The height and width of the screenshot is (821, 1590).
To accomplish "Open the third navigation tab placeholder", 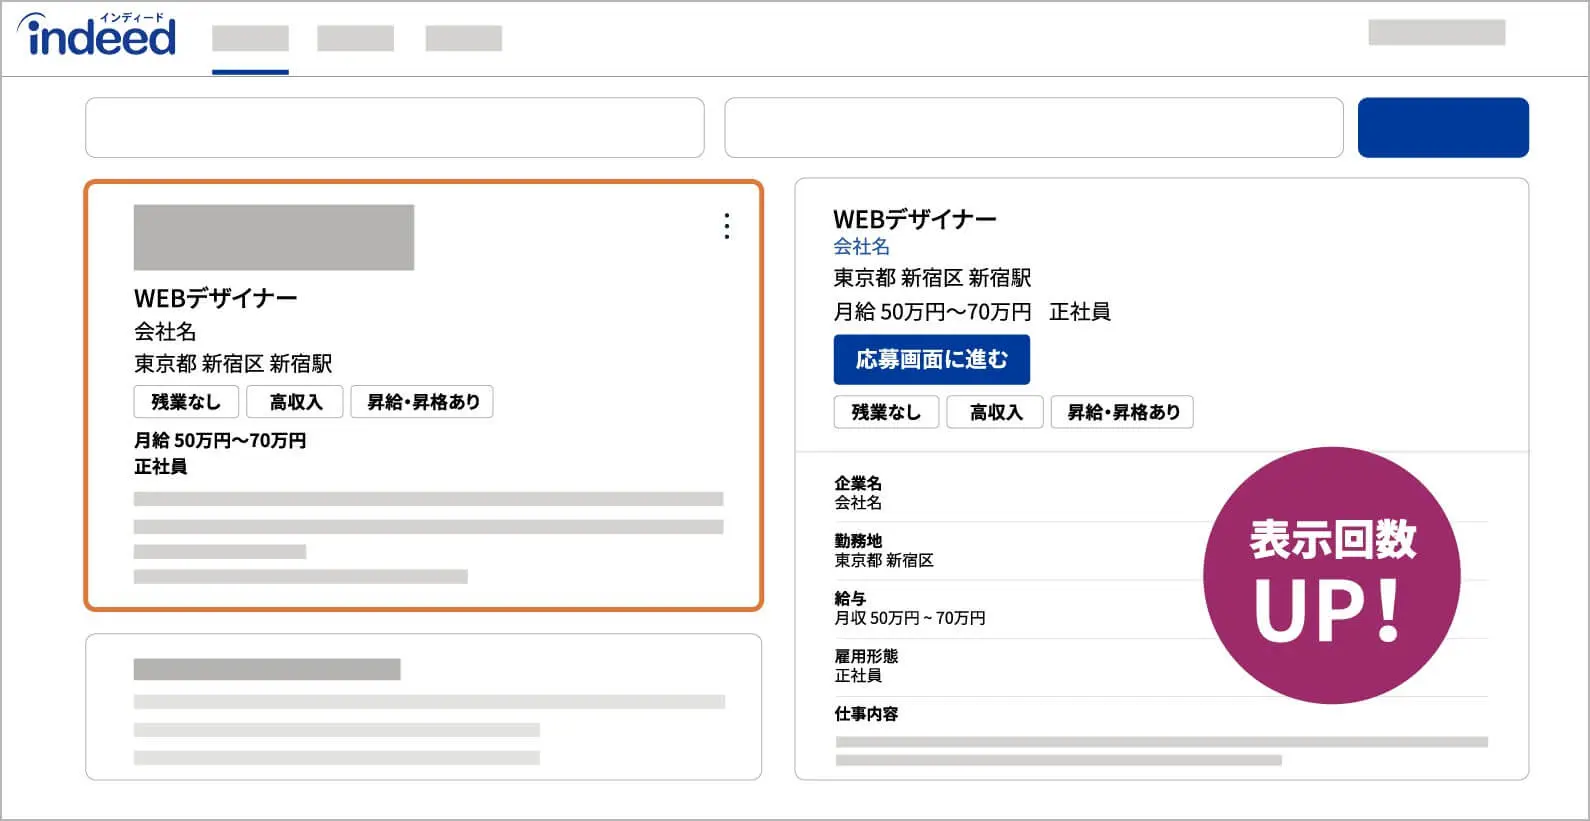I will [x=463, y=39].
